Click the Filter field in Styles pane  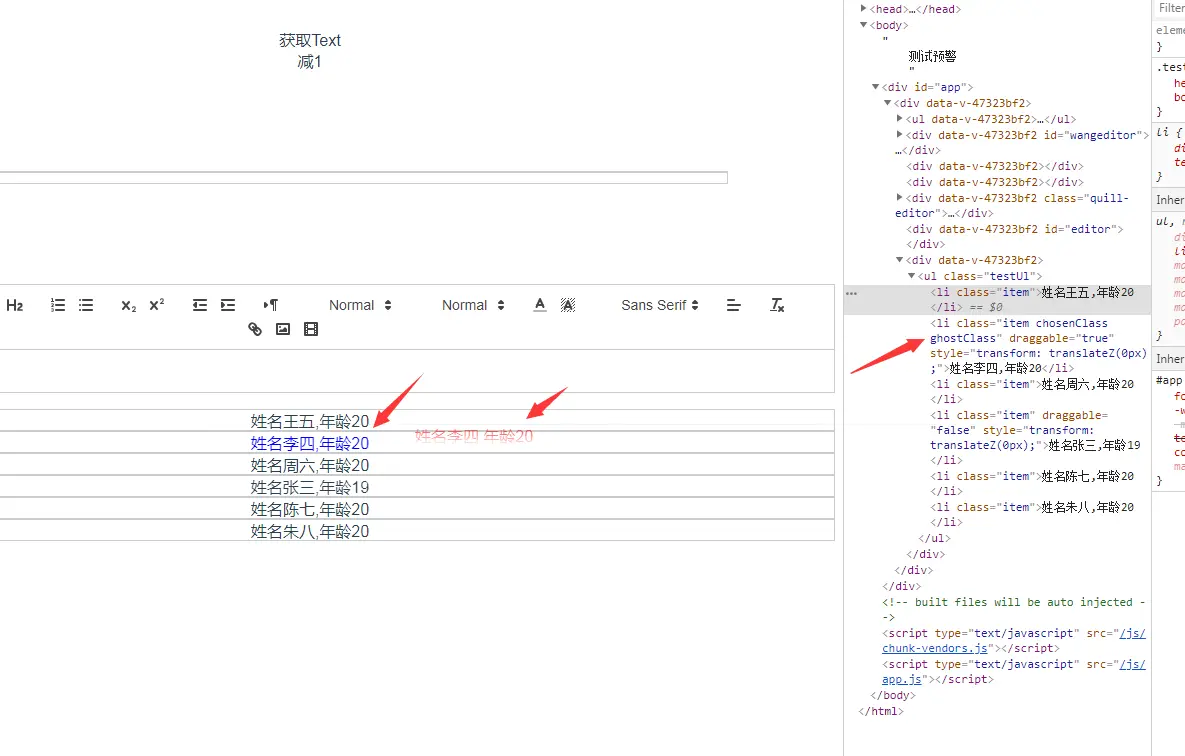[1170, 8]
